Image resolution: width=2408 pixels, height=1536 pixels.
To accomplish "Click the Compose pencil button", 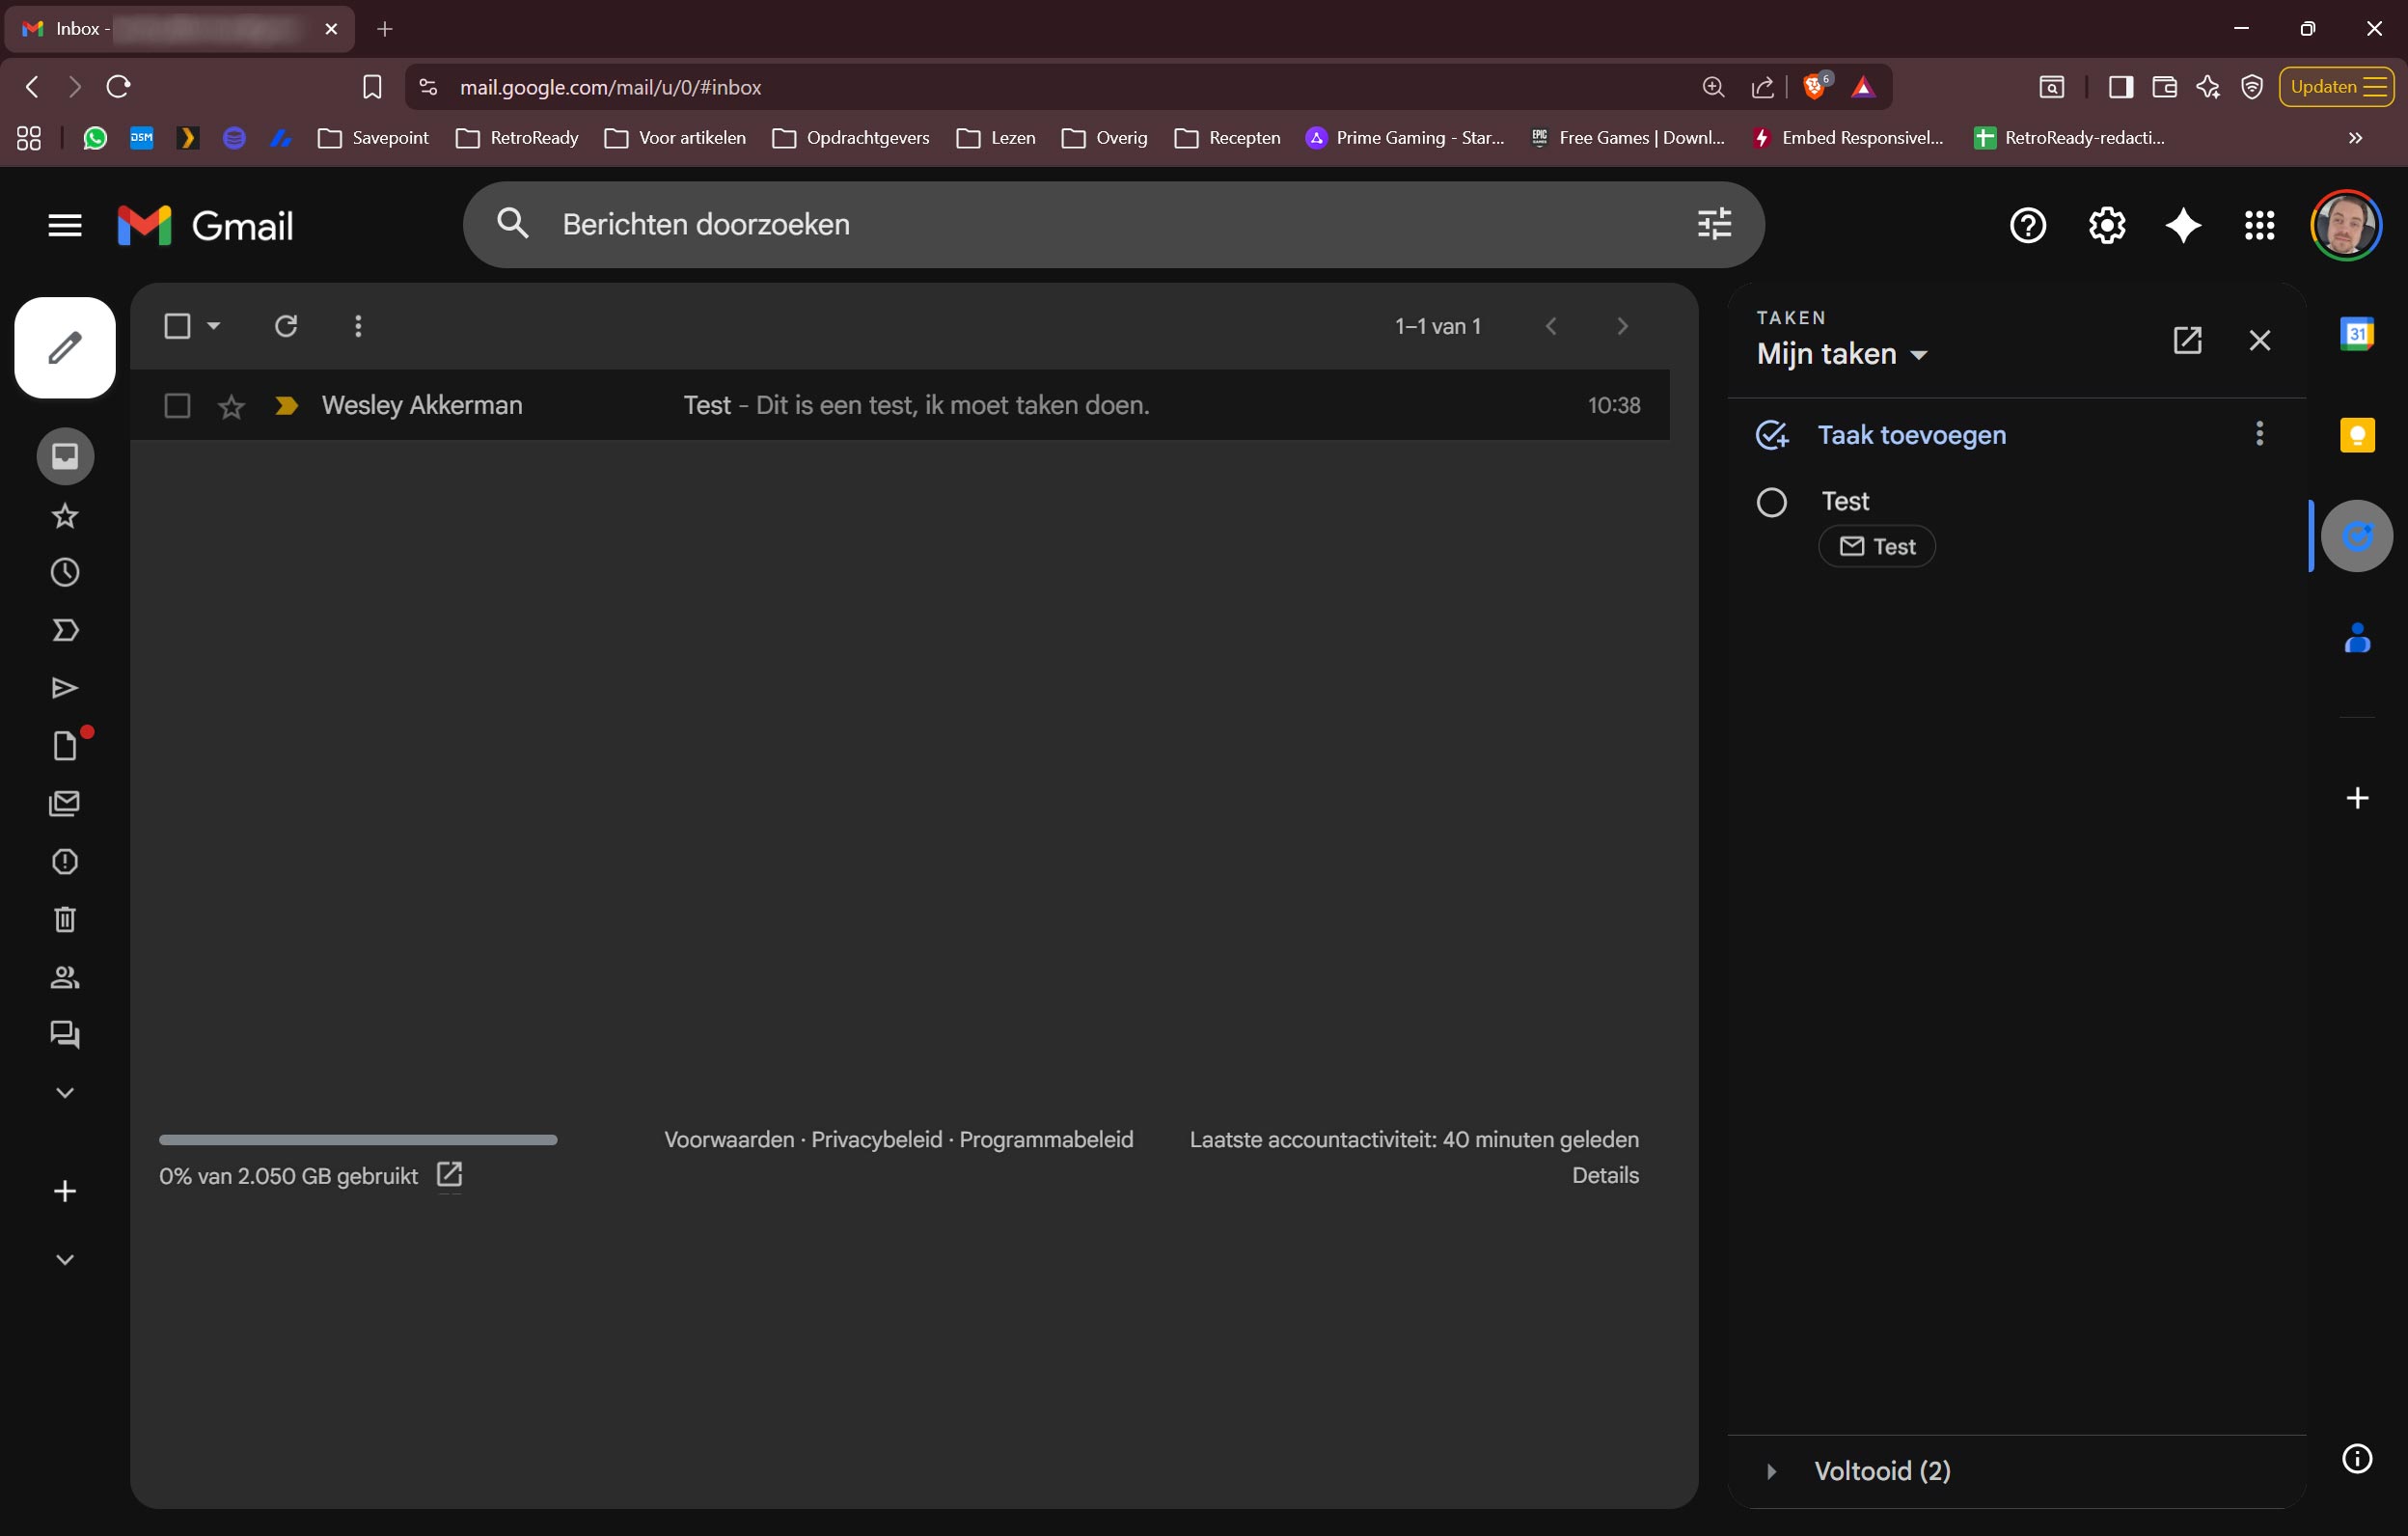I will click(x=65, y=348).
